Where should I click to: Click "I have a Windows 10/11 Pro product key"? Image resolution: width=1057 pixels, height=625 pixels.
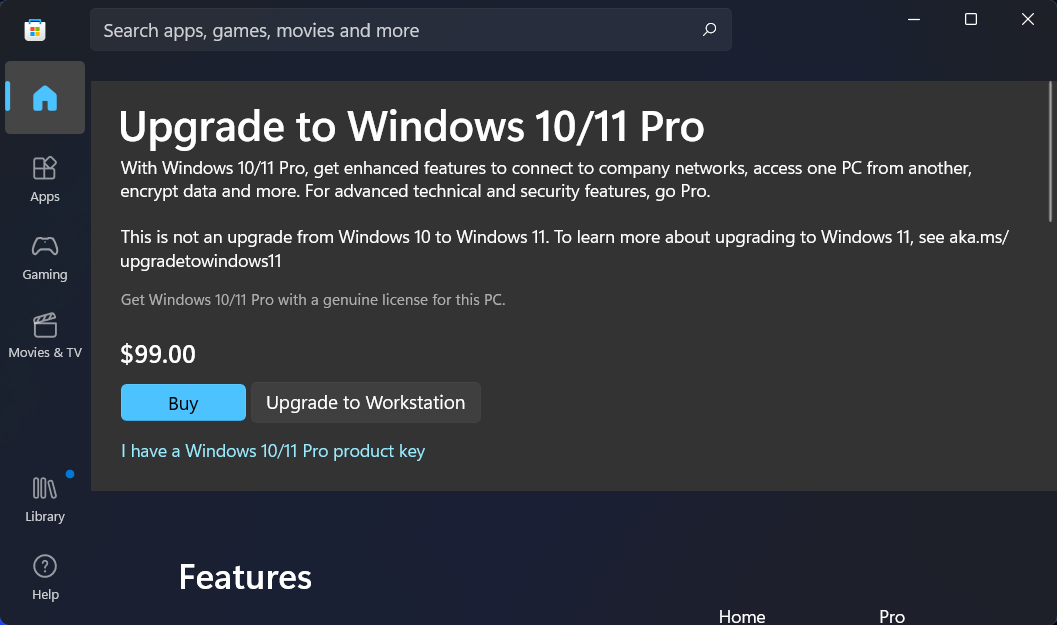click(272, 451)
